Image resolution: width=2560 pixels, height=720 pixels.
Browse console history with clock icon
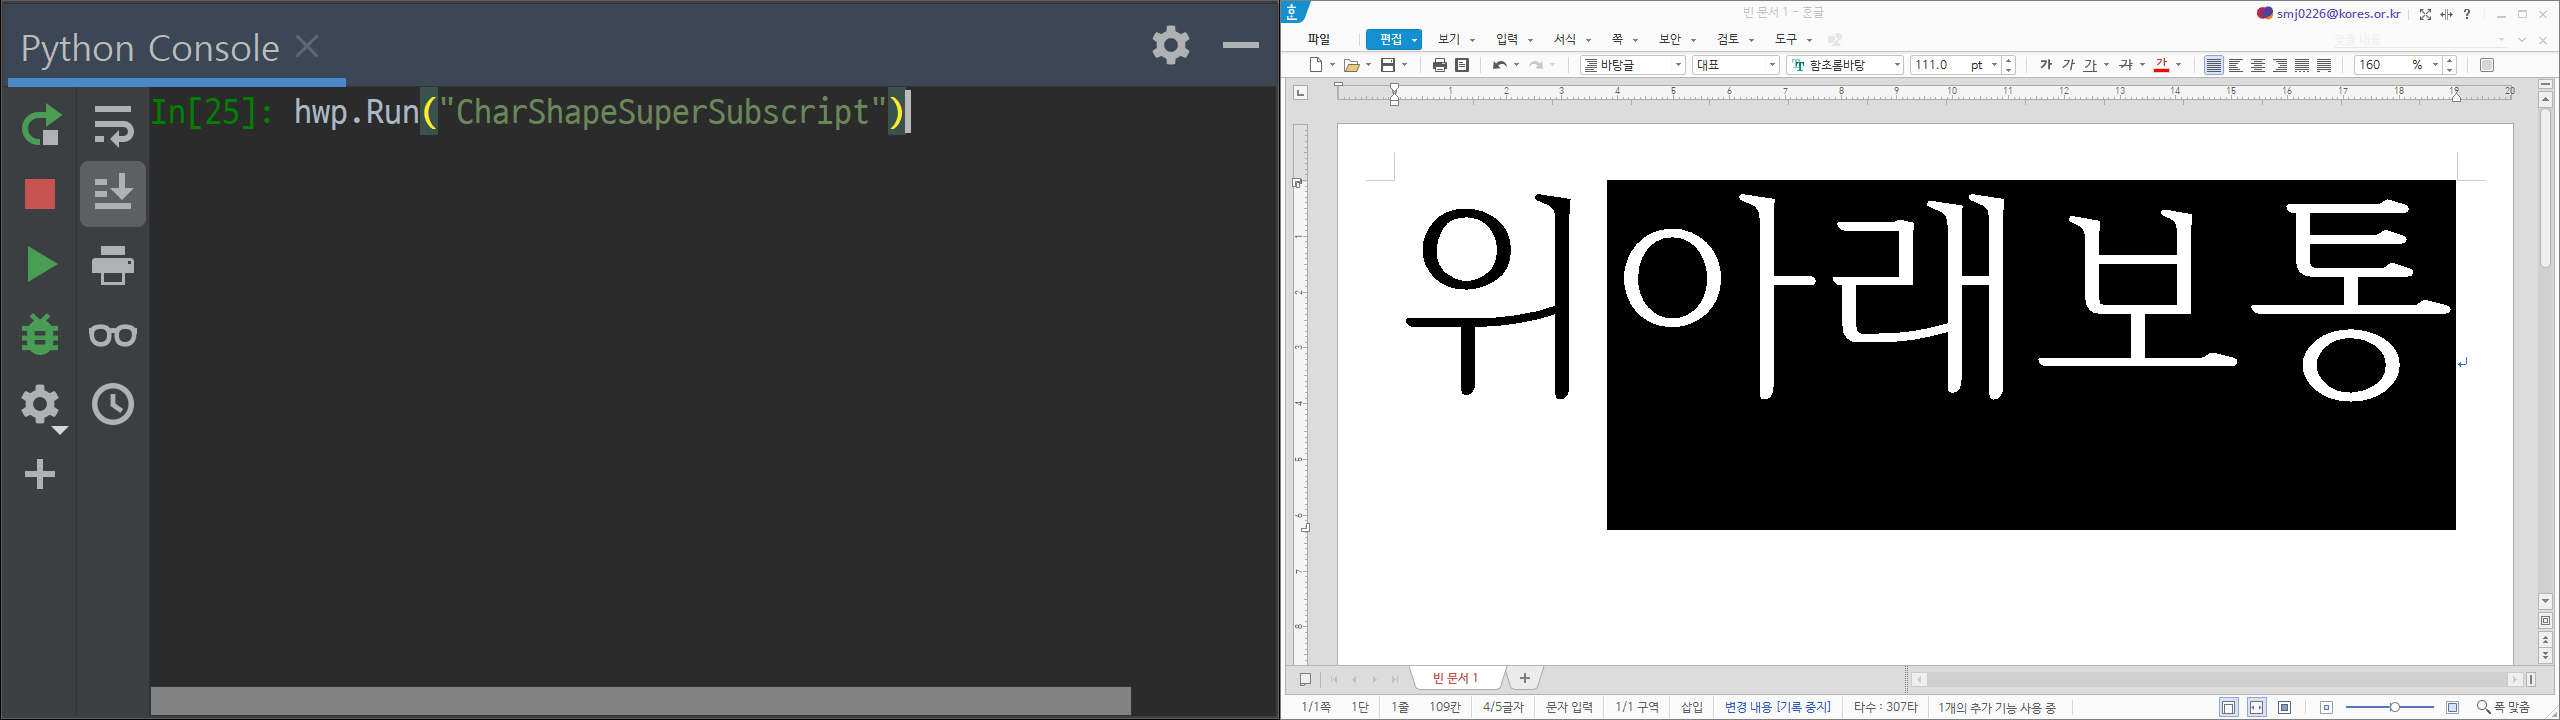point(113,404)
